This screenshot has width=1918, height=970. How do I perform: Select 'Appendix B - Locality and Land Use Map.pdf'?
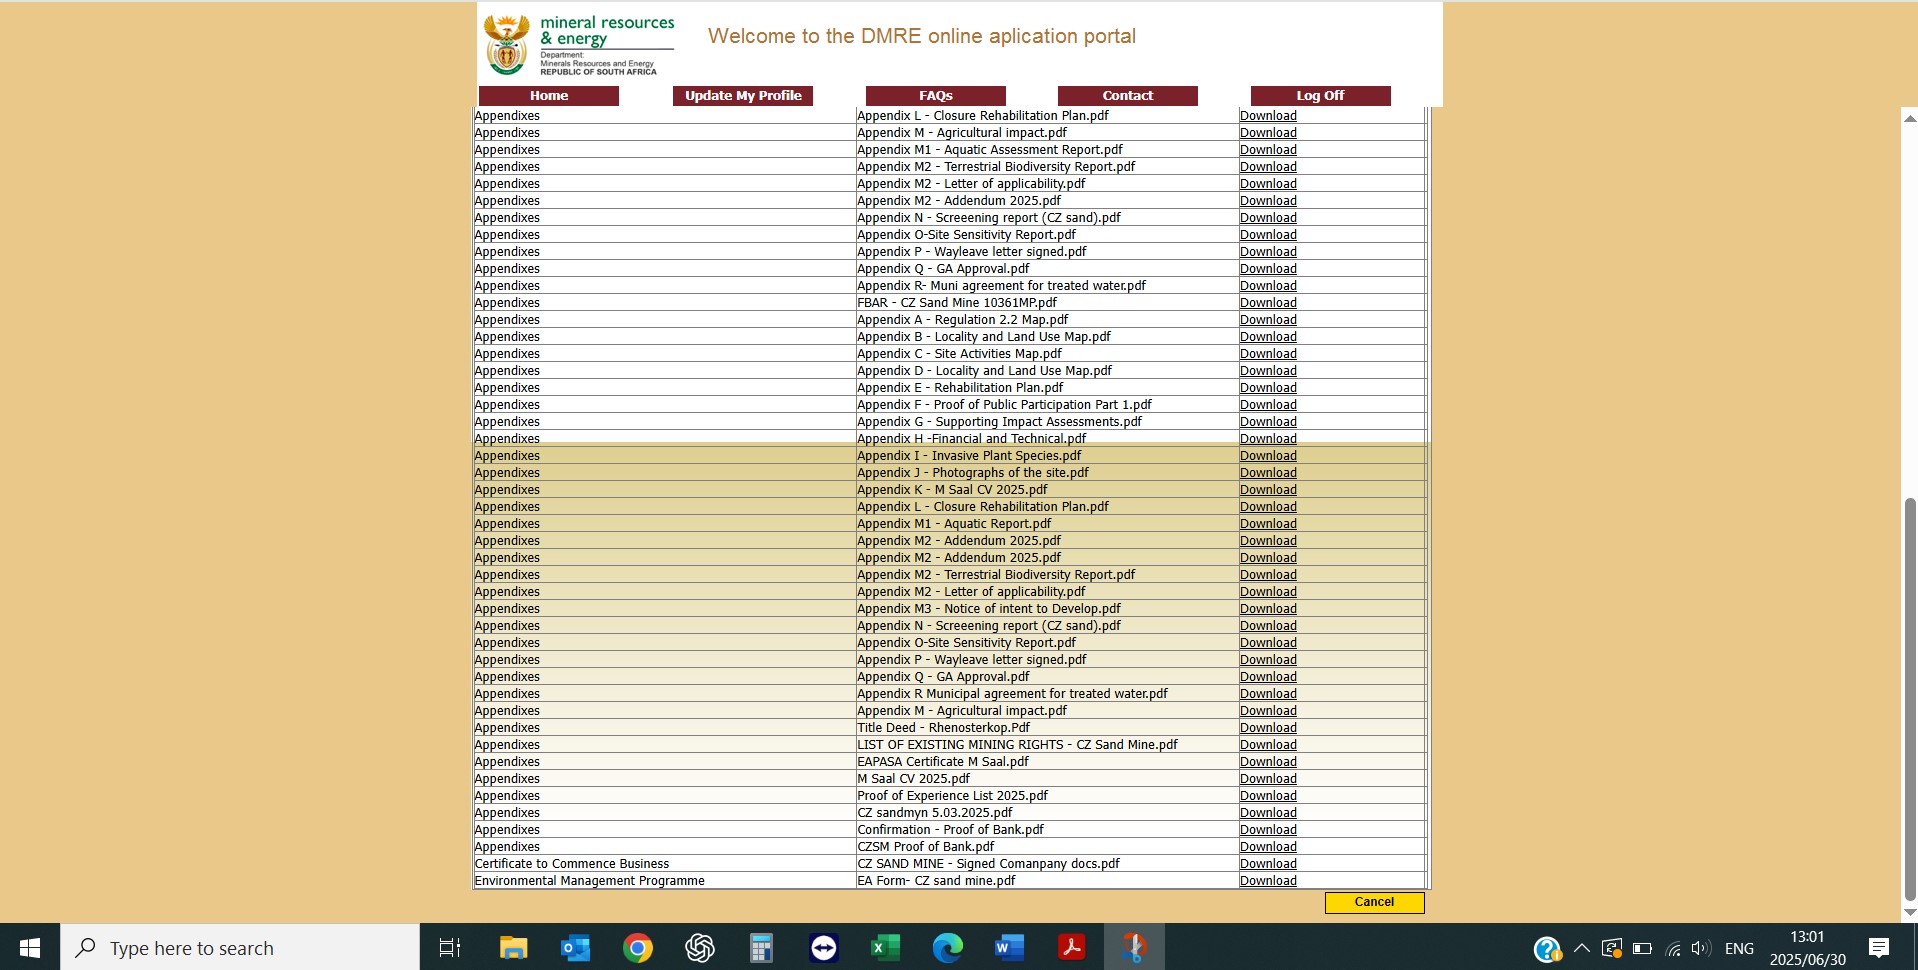pos(984,336)
